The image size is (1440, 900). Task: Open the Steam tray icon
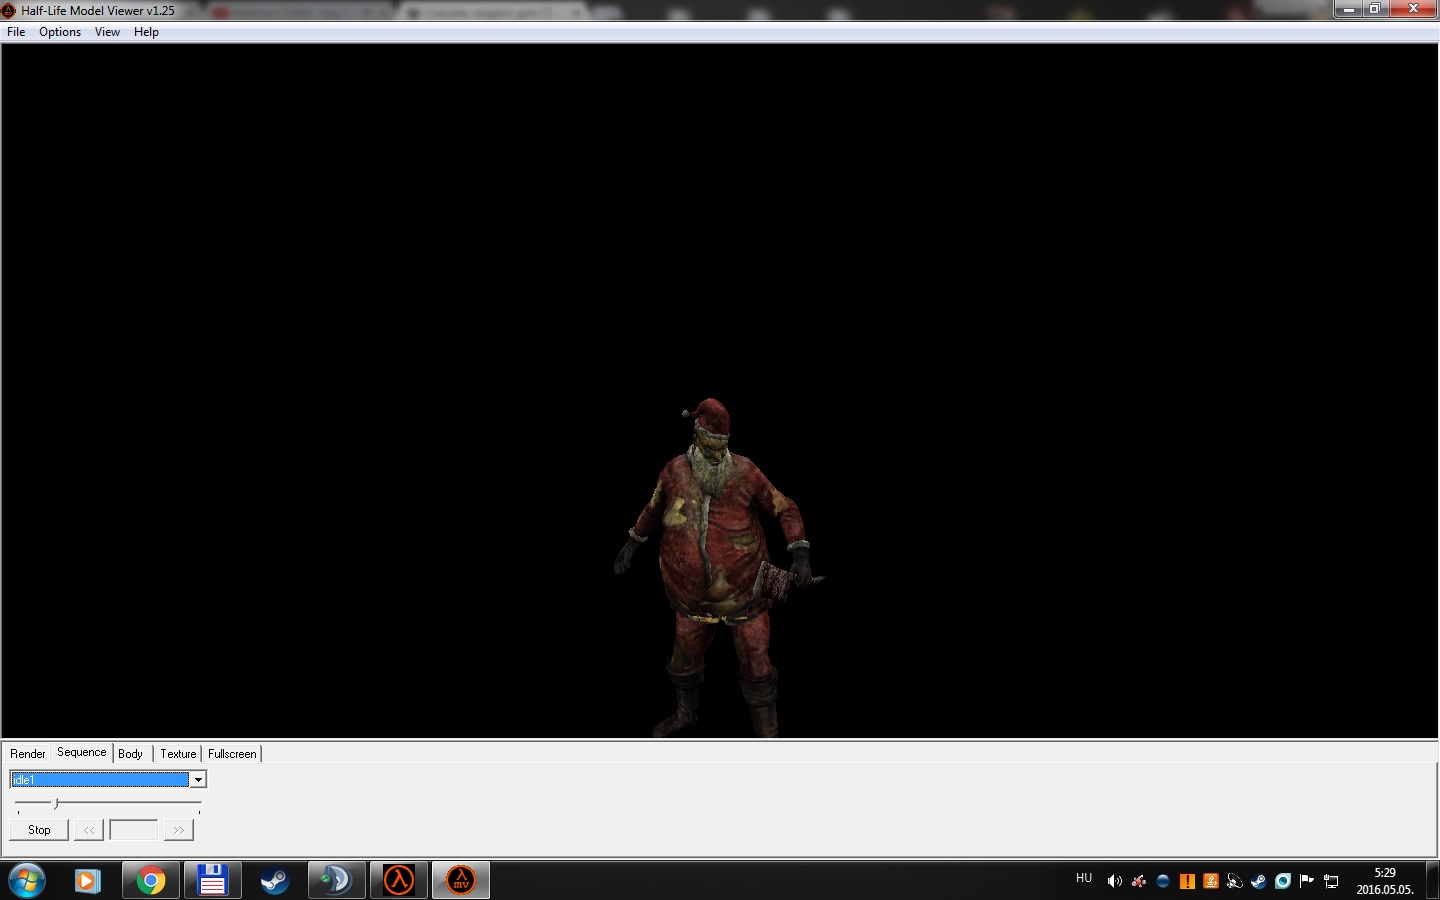click(x=1259, y=881)
